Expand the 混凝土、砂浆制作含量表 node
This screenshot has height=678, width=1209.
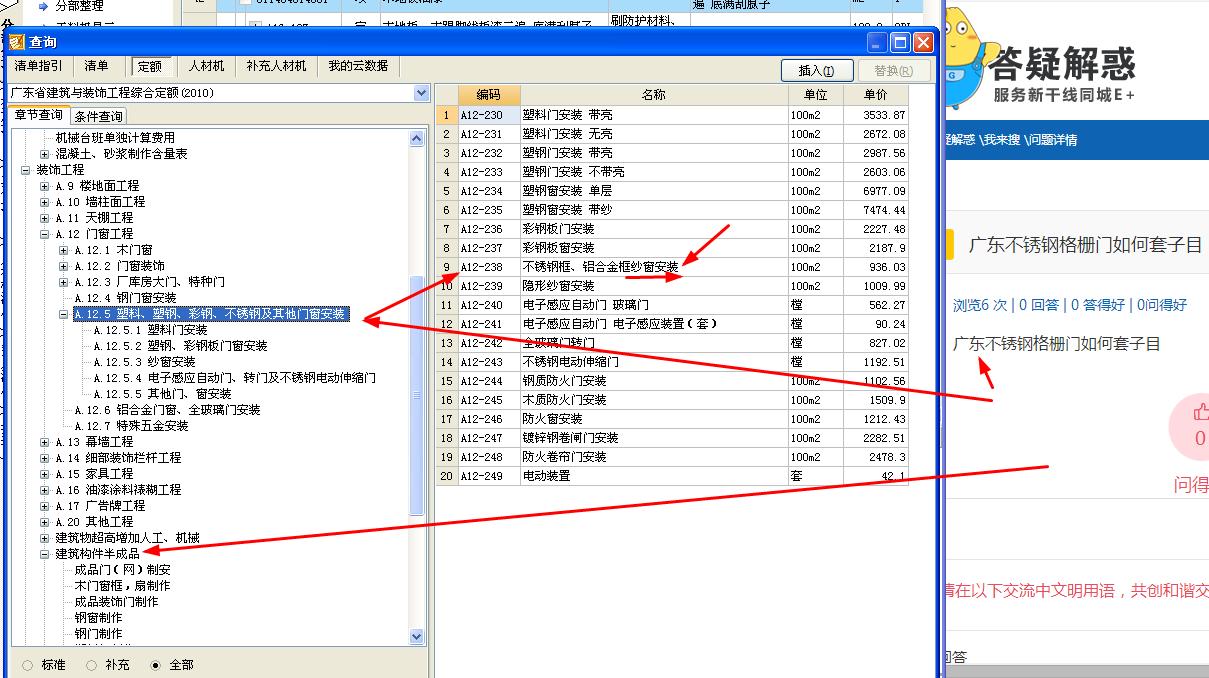[44, 154]
